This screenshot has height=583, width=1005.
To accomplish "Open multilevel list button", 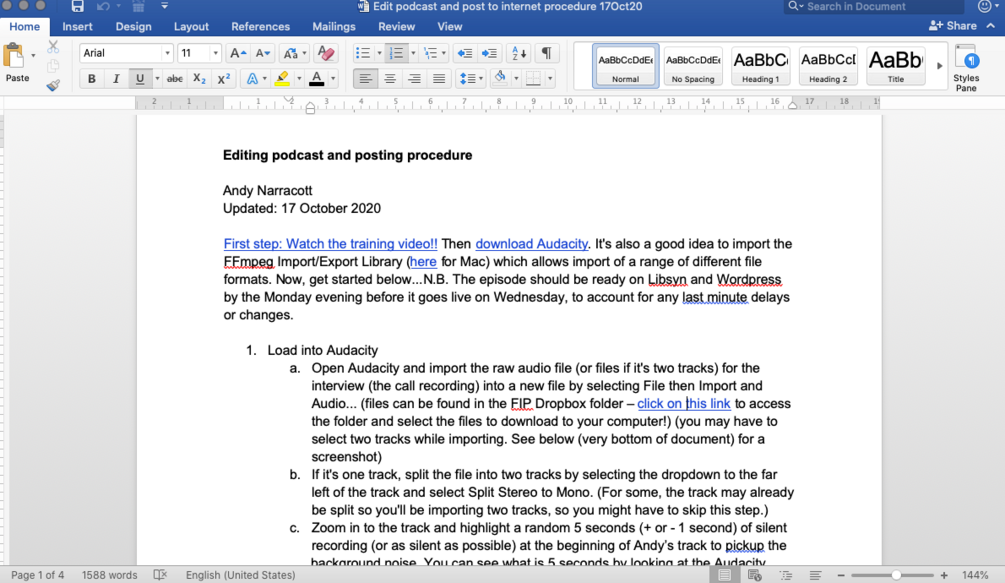I will pos(431,53).
